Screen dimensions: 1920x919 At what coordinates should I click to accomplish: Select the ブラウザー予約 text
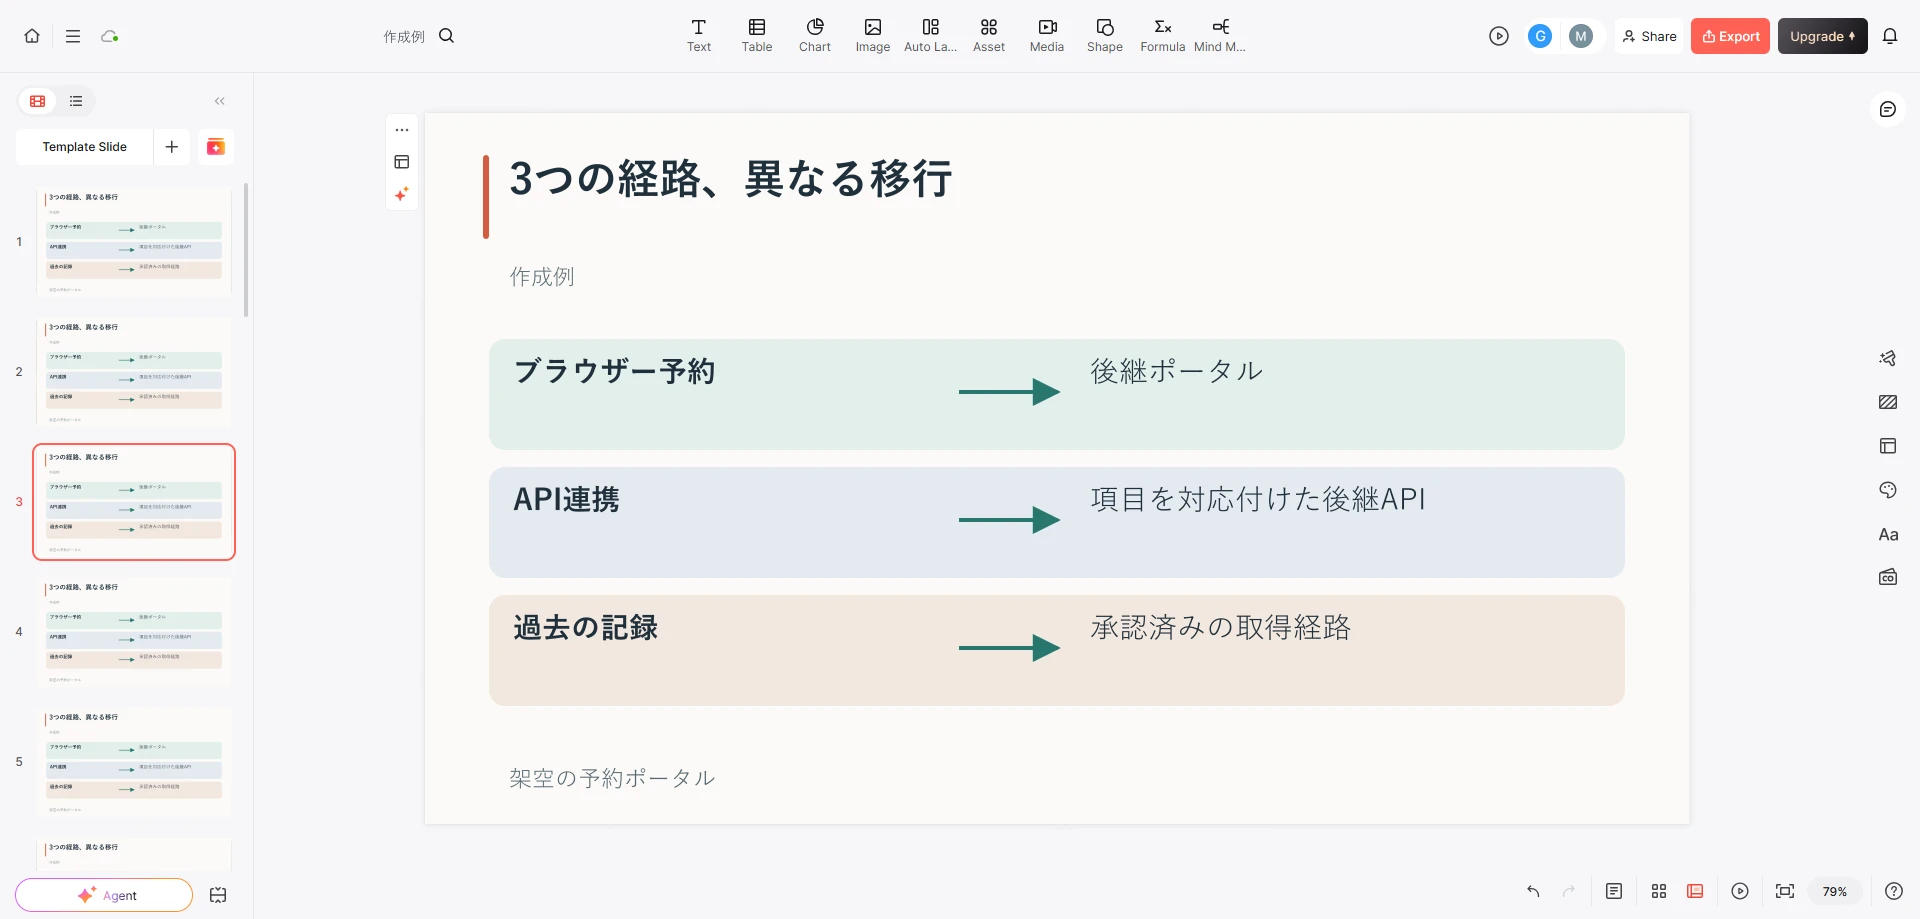click(x=614, y=371)
